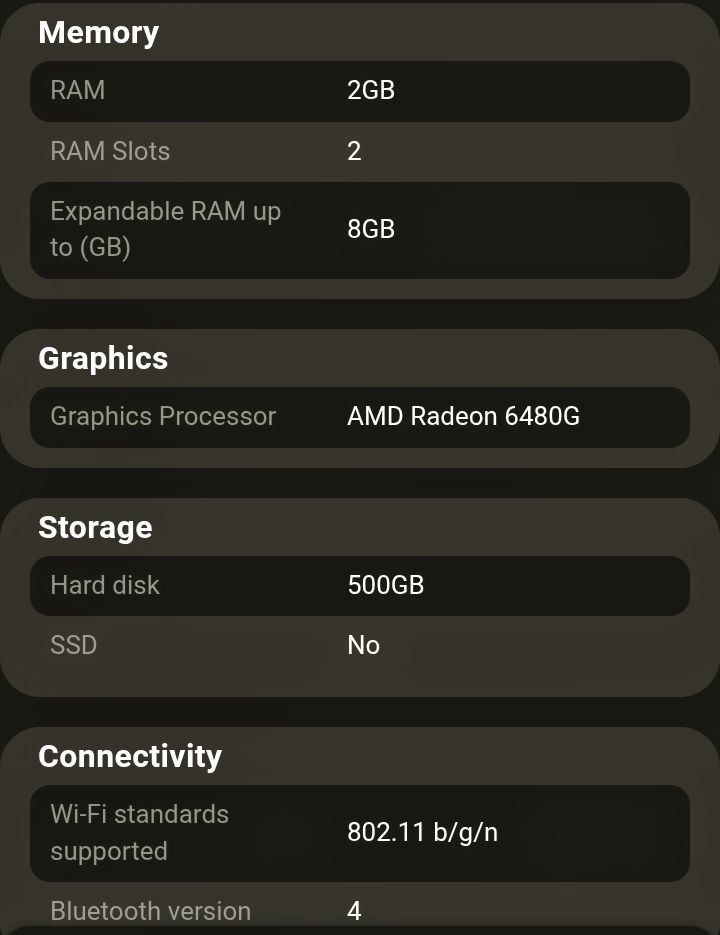Click the RAM label row
Image resolution: width=720 pixels, height=935 pixels.
pyautogui.click(x=360, y=91)
